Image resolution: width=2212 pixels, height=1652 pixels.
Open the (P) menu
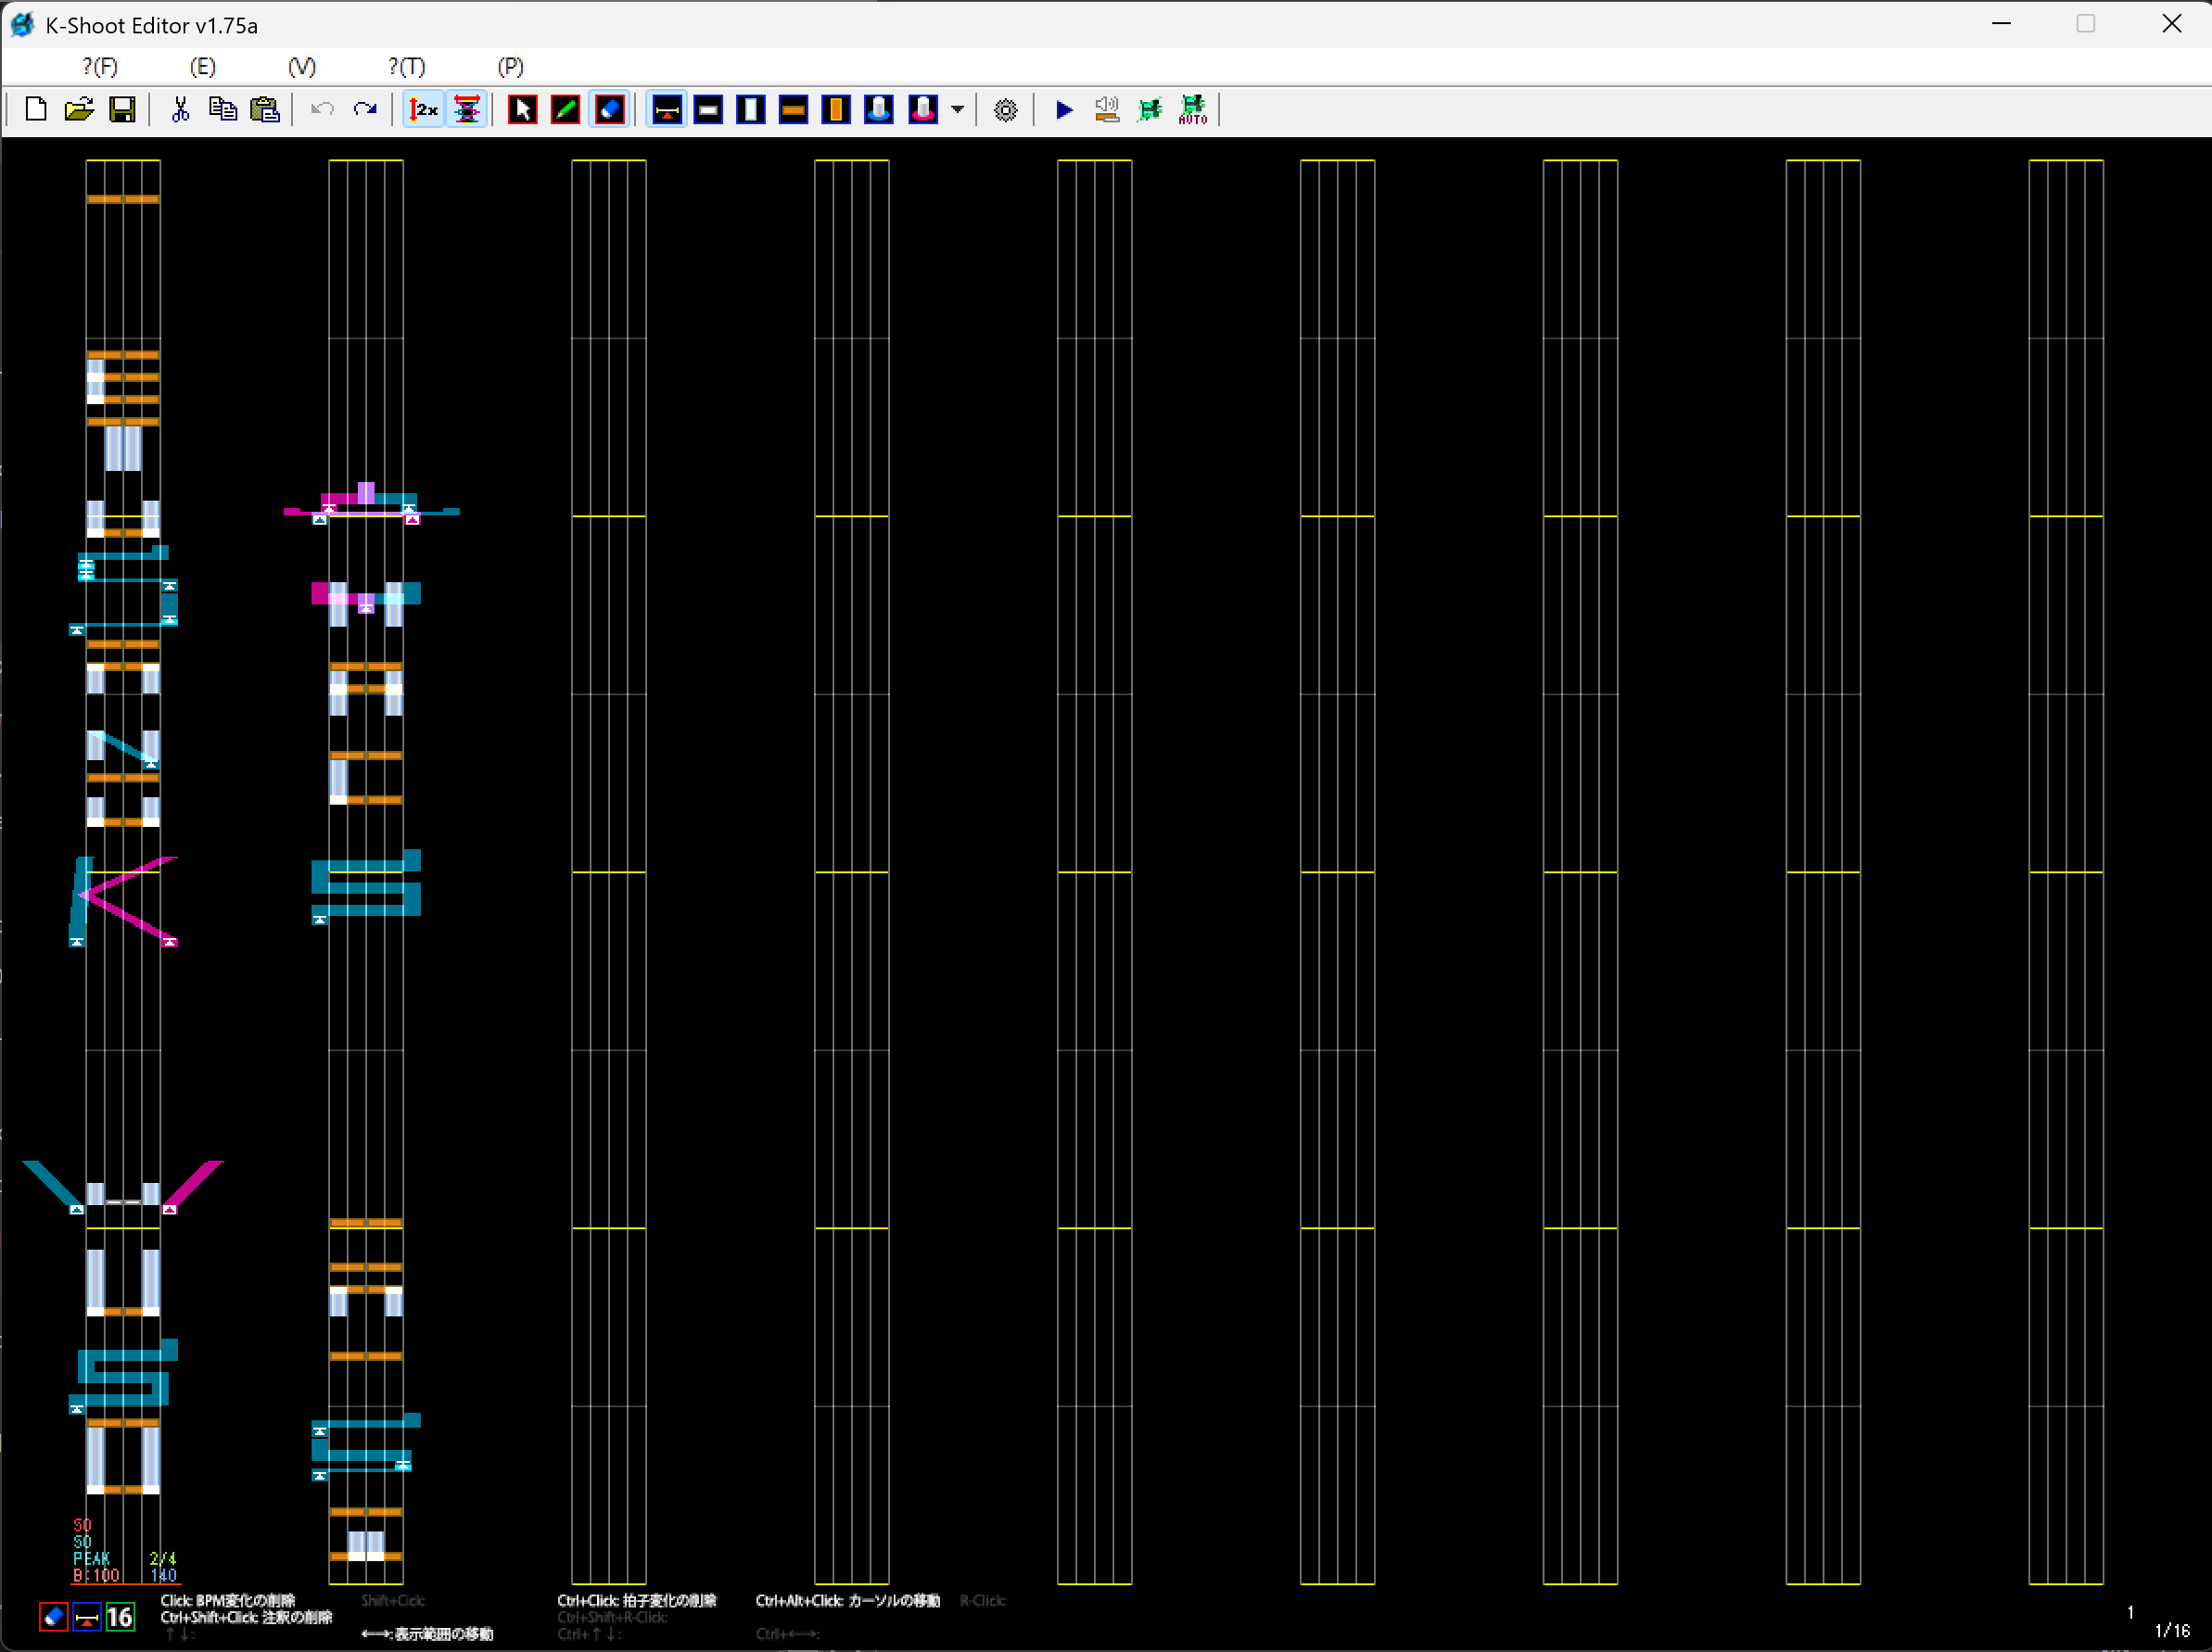(x=509, y=66)
